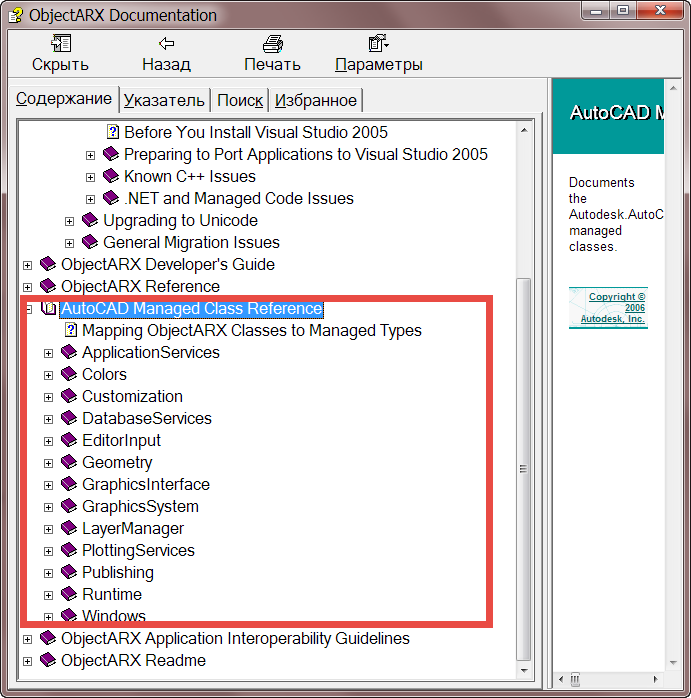The image size is (691, 698).
Task: Click the ObjectARX Documentation title bar help icon
Action: pyautogui.click(x=16, y=15)
